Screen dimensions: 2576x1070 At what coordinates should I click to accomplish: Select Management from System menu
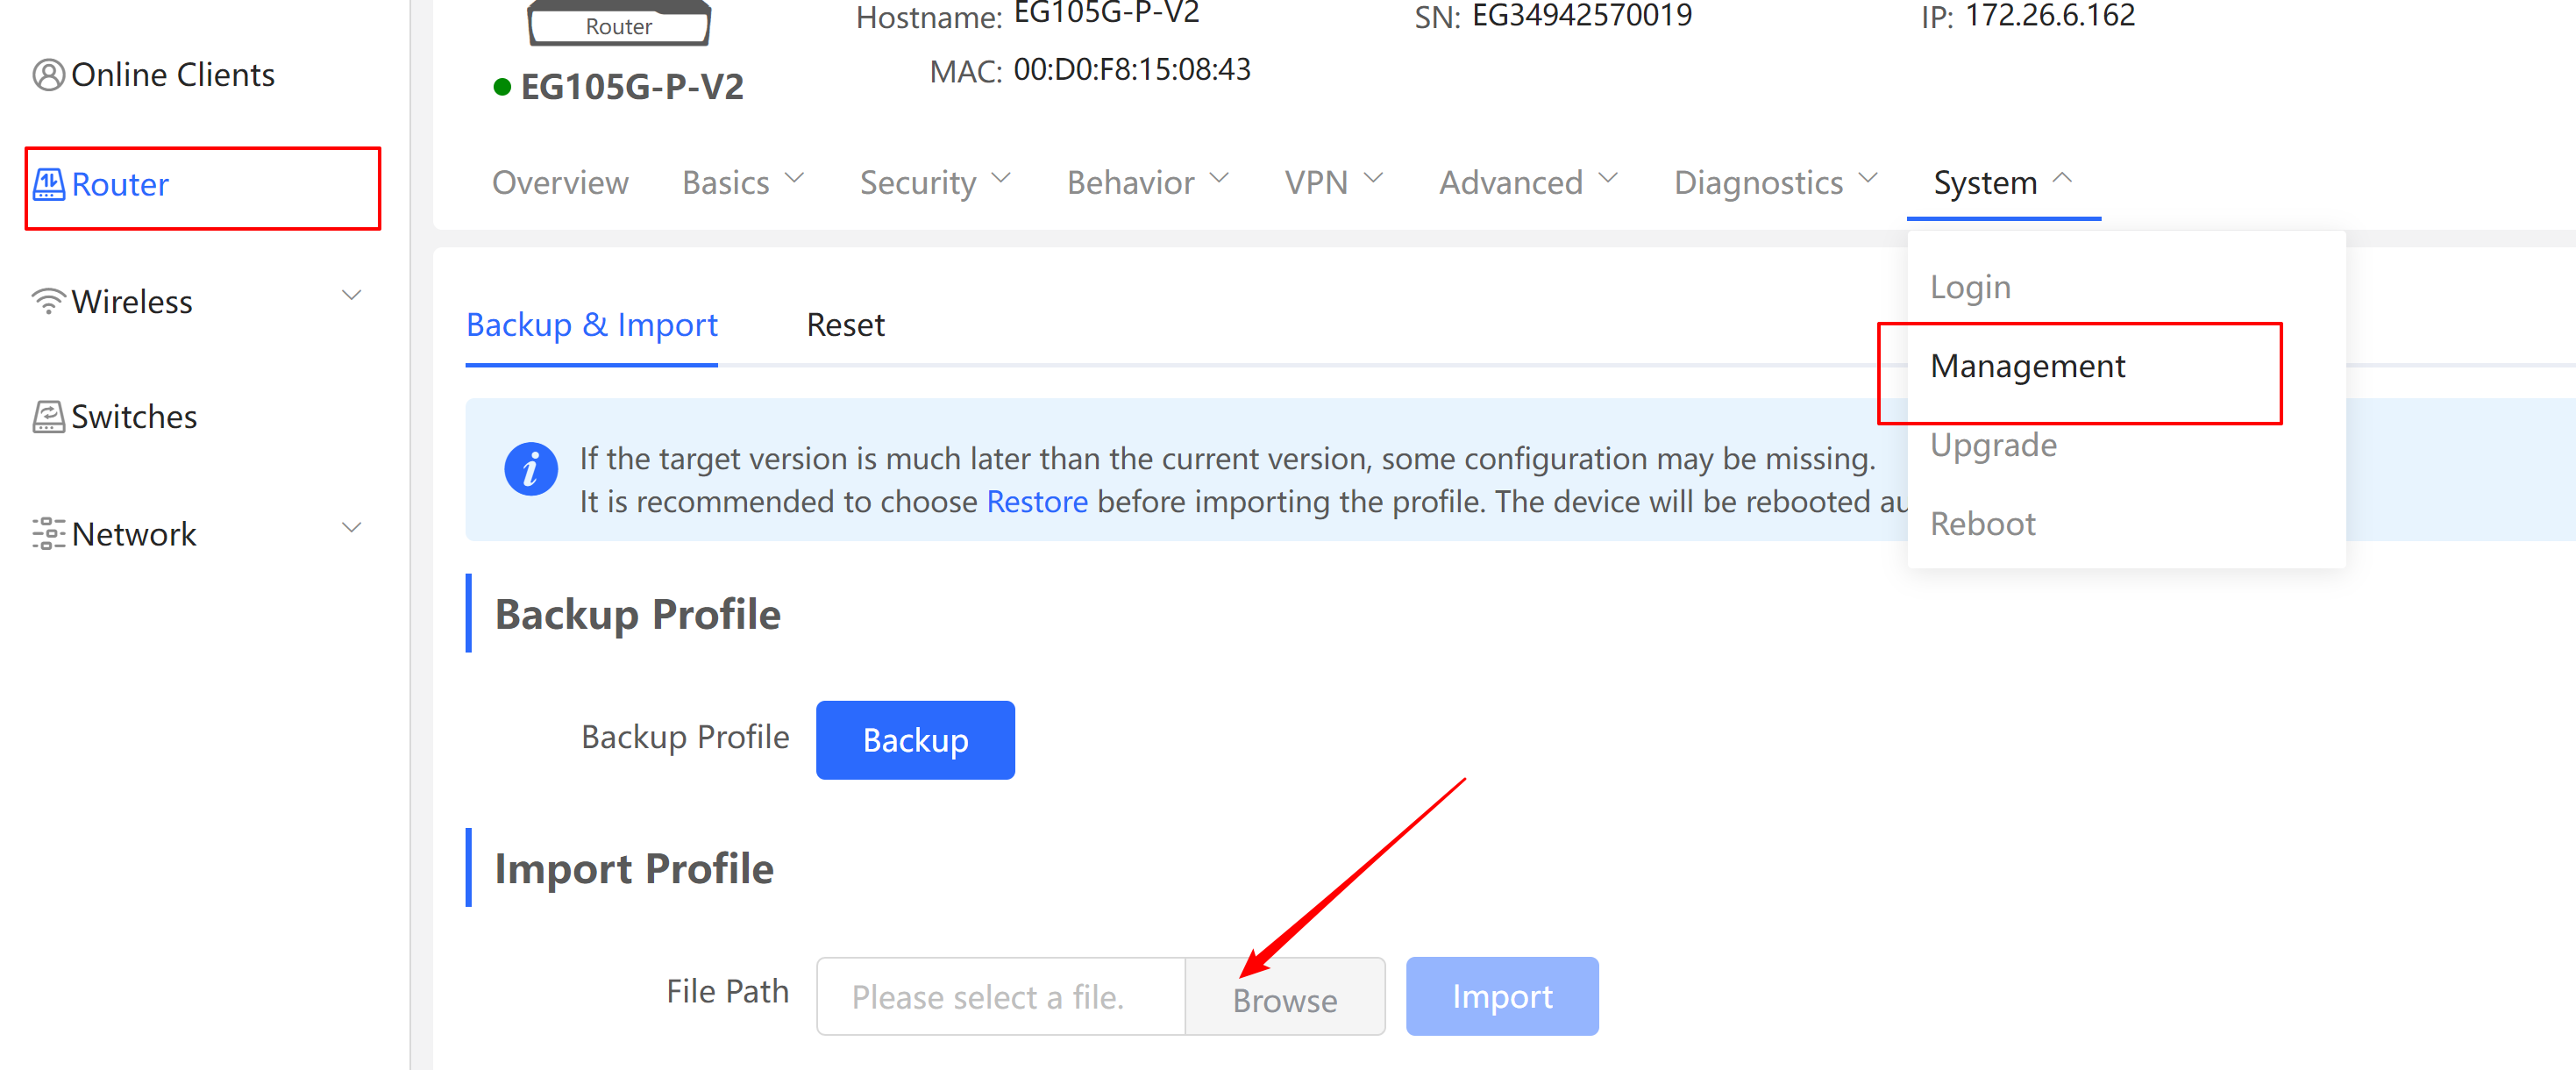(2027, 366)
